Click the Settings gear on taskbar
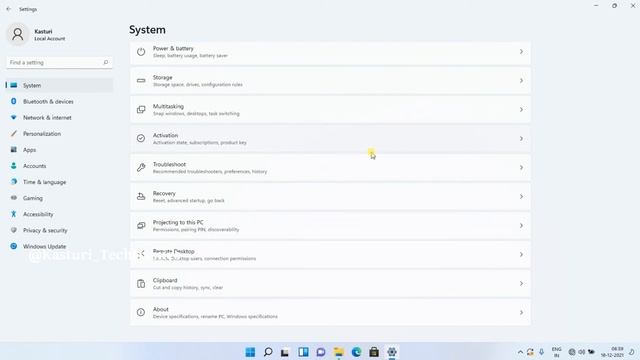Screen dimensions: 640x360 (392, 352)
